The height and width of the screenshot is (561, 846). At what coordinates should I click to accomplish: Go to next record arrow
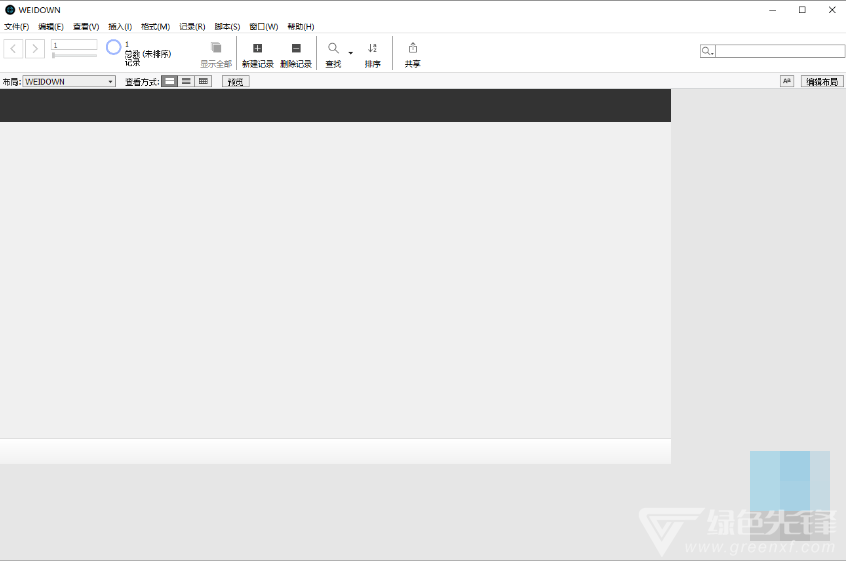click(35, 49)
